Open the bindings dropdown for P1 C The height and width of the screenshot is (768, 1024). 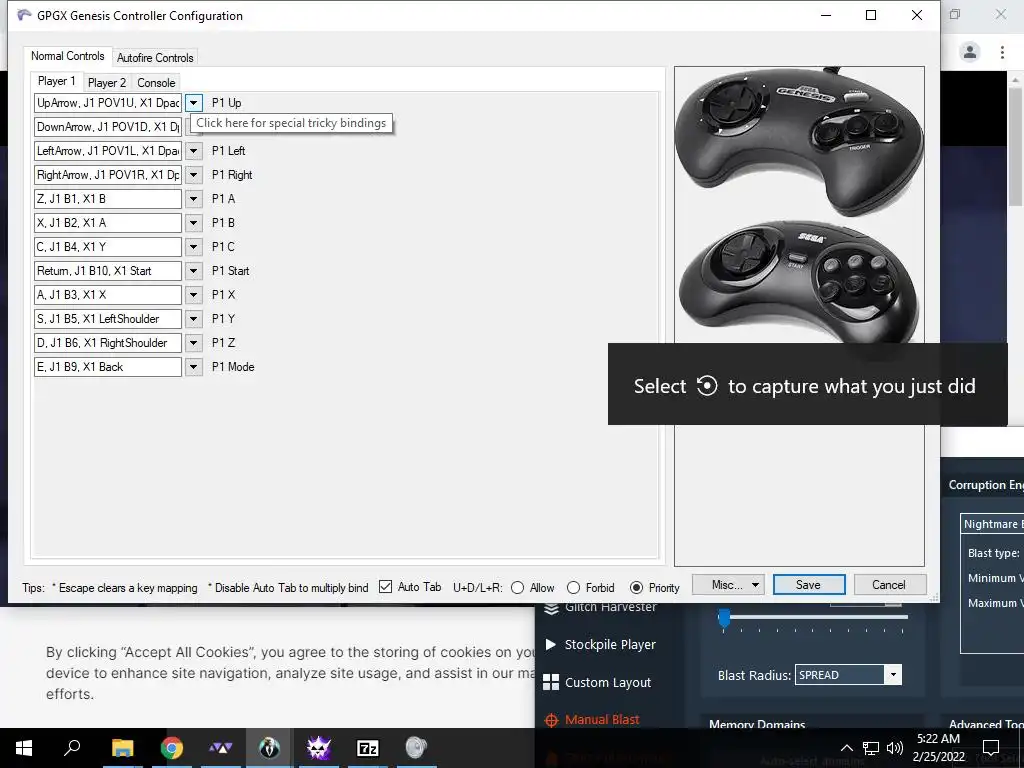click(193, 247)
